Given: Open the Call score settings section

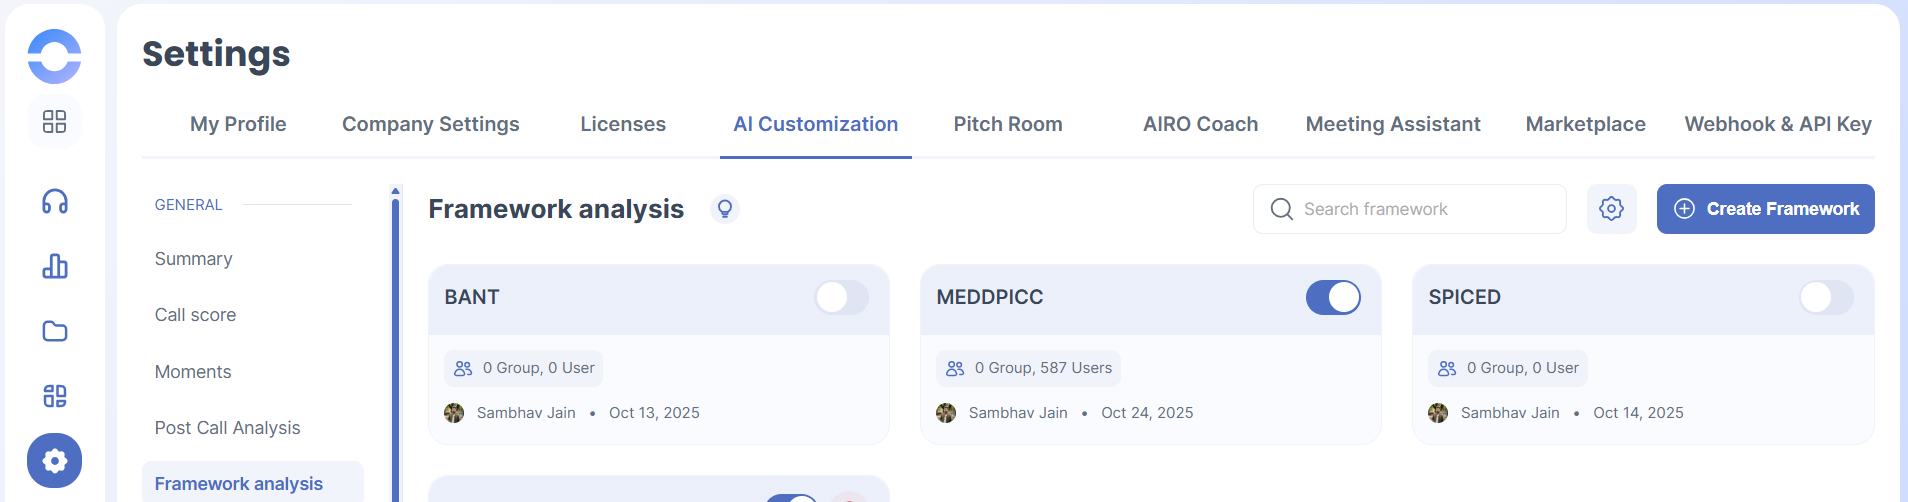Looking at the screenshot, I should pyautogui.click(x=195, y=315).
